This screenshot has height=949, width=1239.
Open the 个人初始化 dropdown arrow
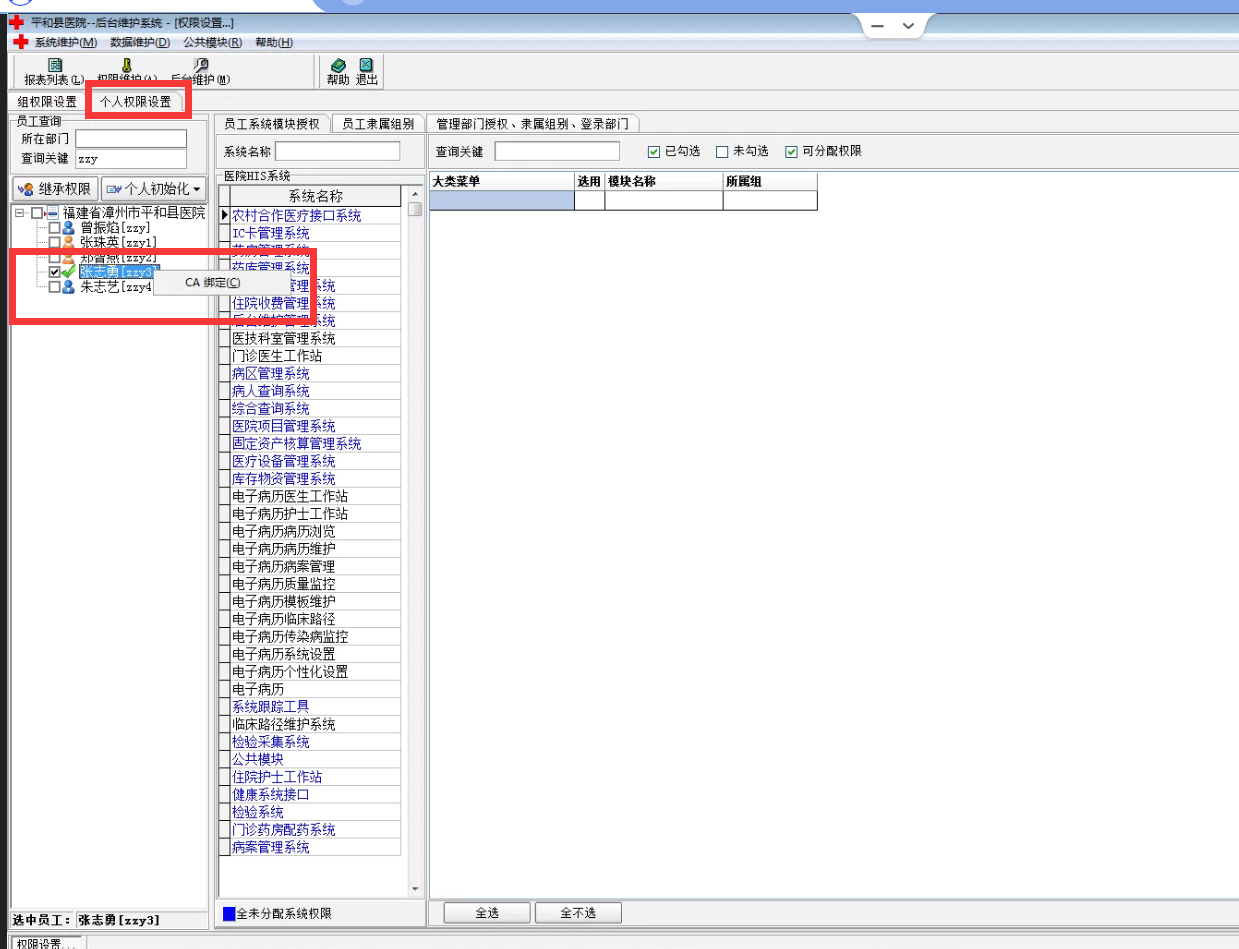point(198,189)
